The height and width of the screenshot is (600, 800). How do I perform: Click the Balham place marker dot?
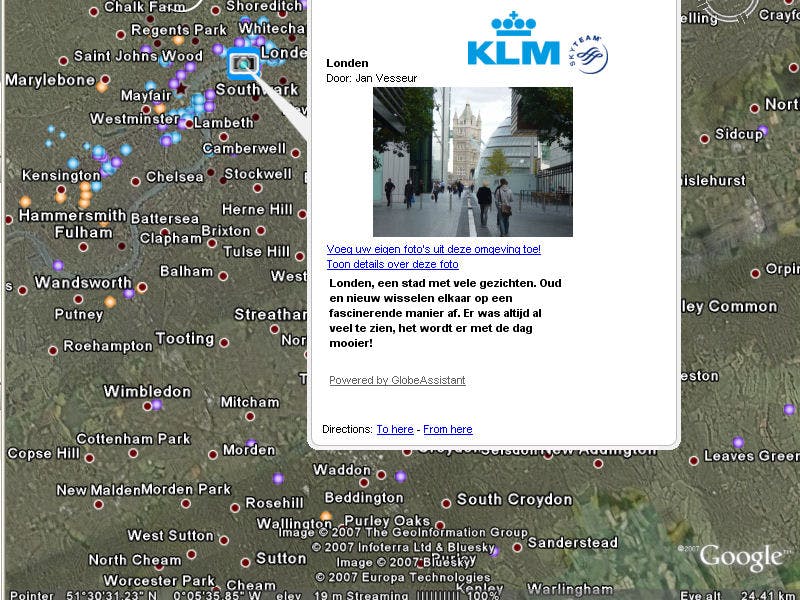(x=223, y=276)
